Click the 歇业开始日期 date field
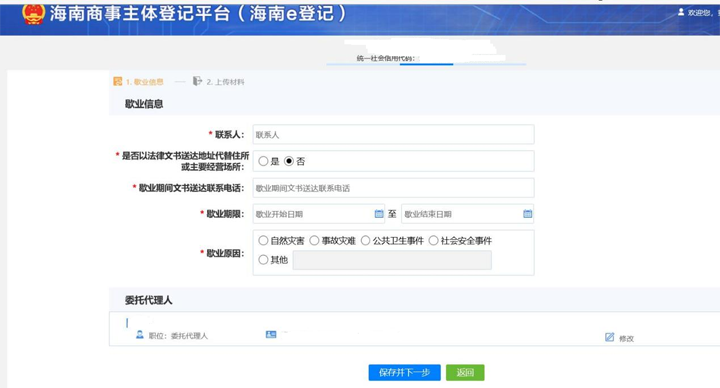Viewport: 720px width, 388px height. point(319,214)
